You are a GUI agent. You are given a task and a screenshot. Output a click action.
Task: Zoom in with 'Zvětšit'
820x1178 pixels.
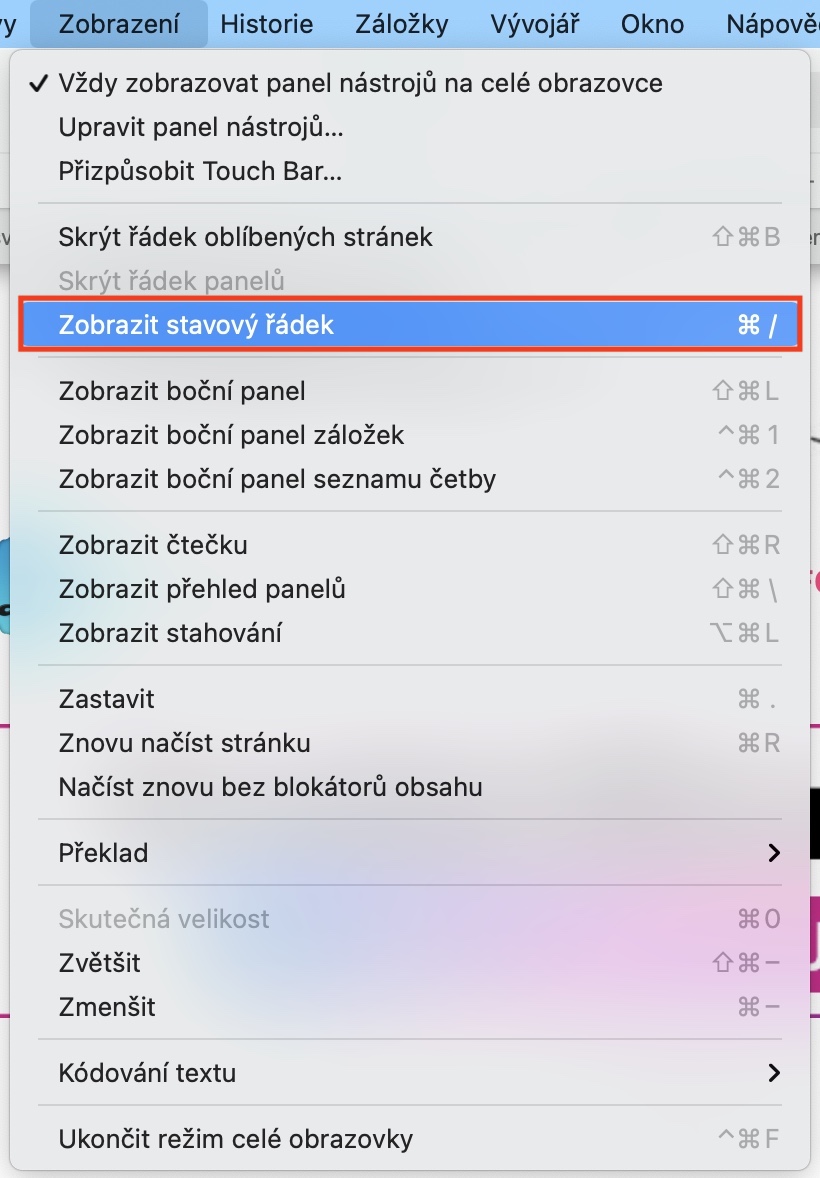tap(100, 963)
